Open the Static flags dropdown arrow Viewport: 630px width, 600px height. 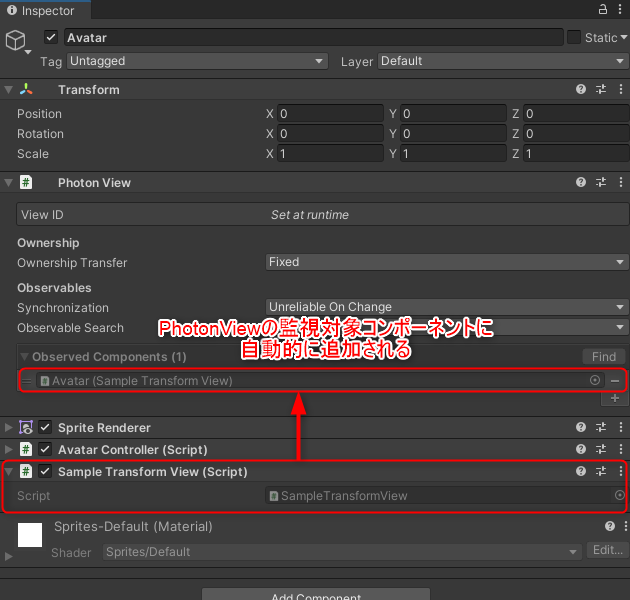(624, 37)
